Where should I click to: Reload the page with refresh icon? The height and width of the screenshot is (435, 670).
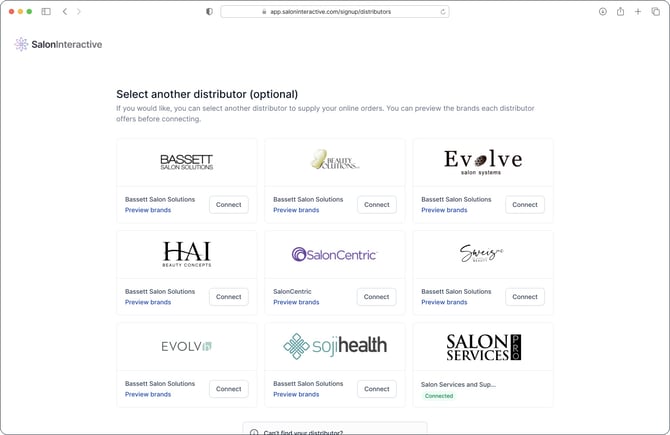(x=443, y=12)
